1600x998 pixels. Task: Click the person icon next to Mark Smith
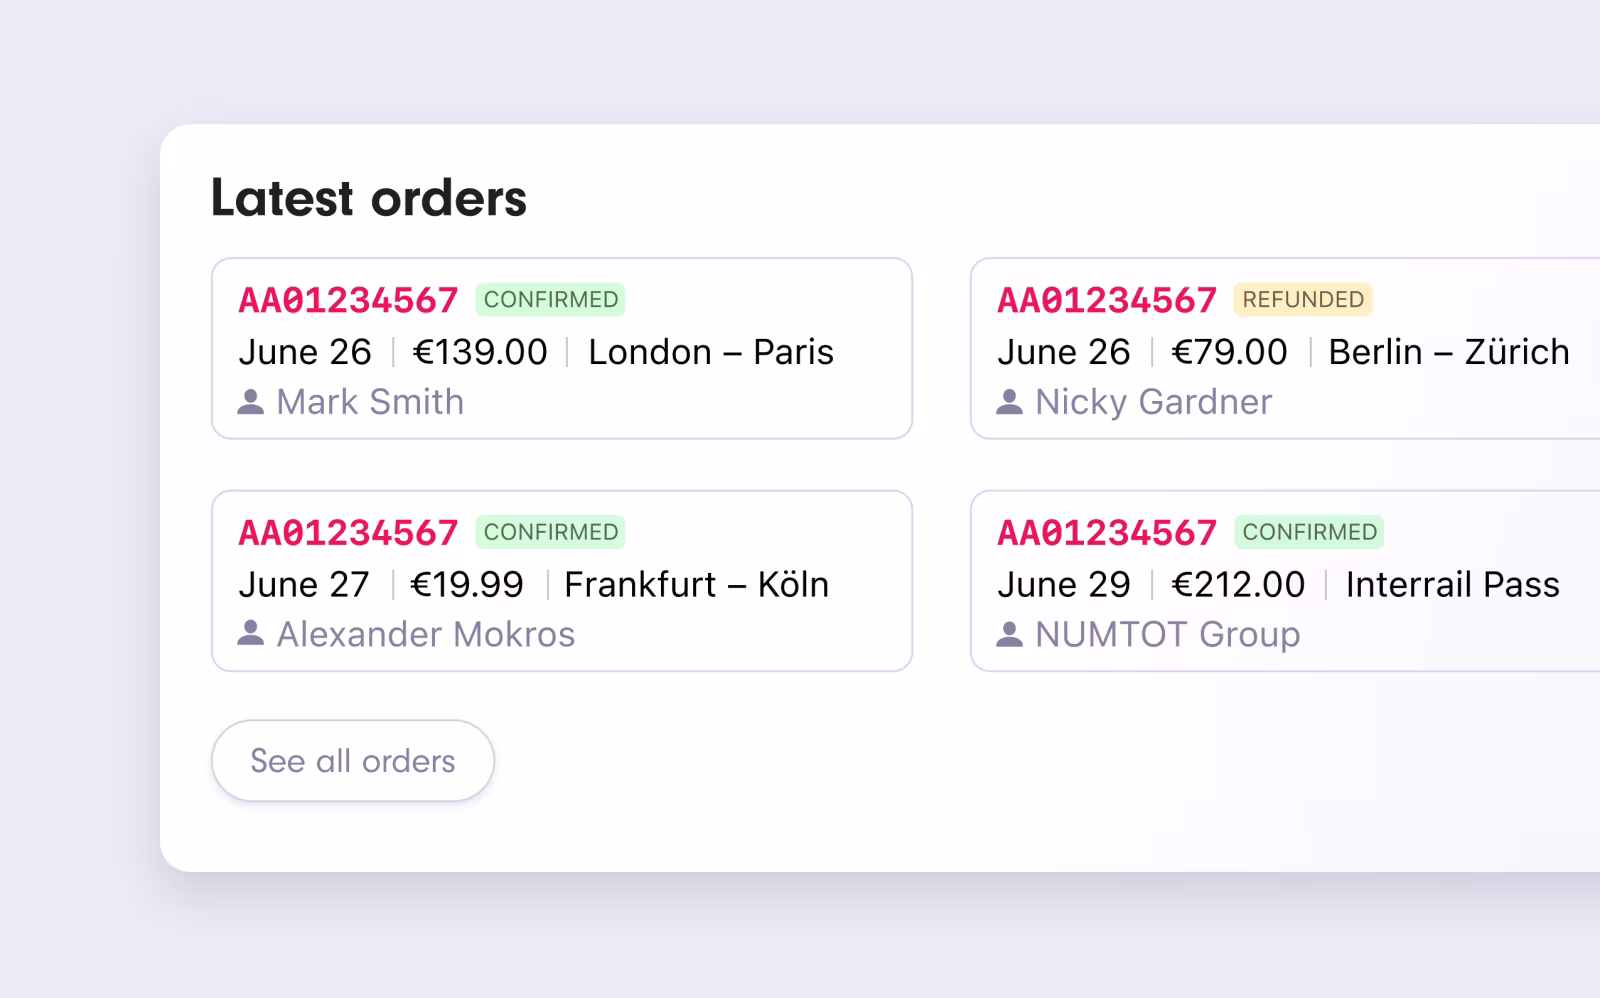pyautogui.click(x=248, y=402)
